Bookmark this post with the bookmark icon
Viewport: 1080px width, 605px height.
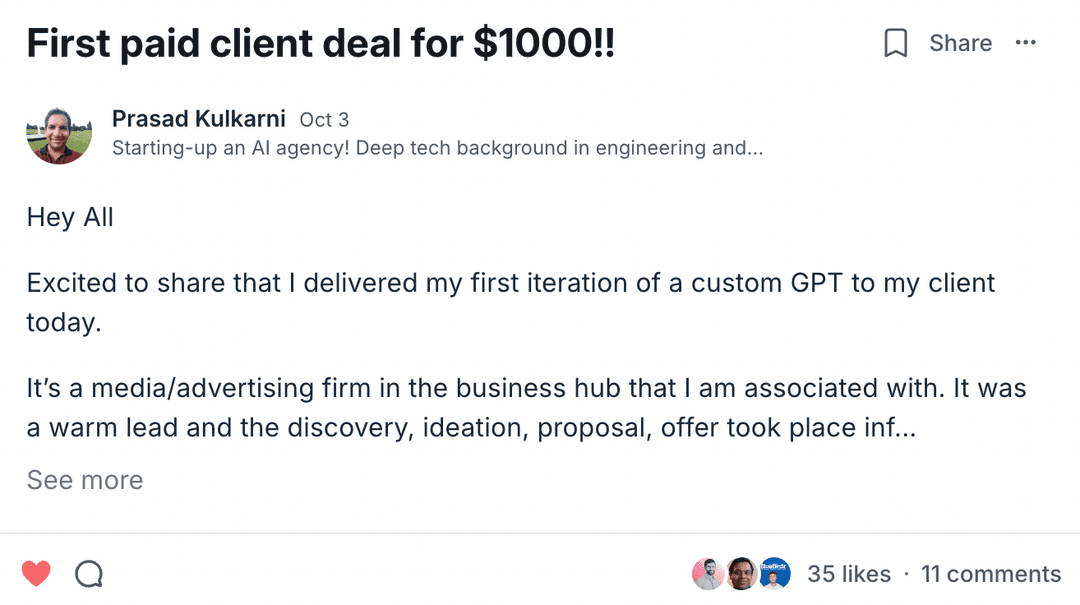(896, 43)
